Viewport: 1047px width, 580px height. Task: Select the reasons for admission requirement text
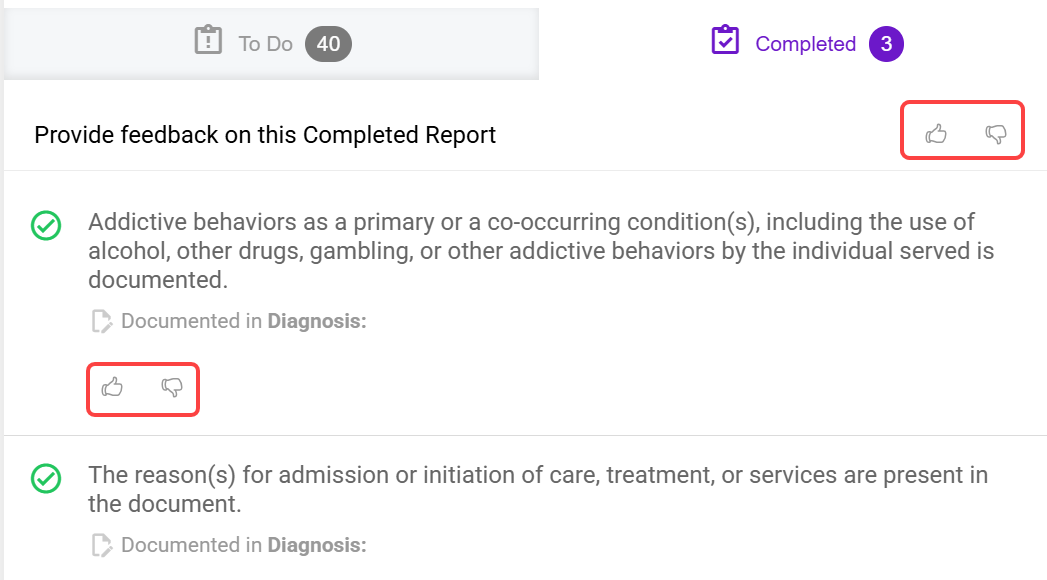pyautogui.click(x=537, y=488)
